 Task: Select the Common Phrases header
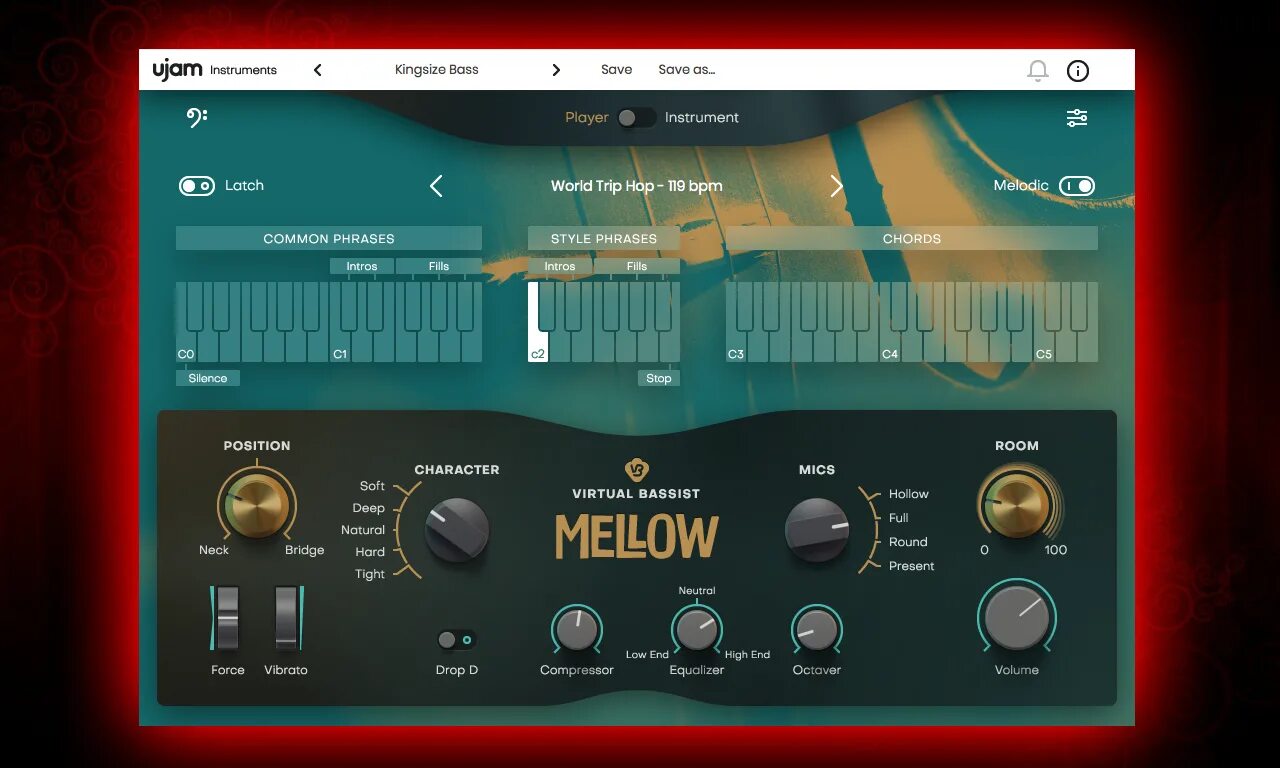pos(329,238)
